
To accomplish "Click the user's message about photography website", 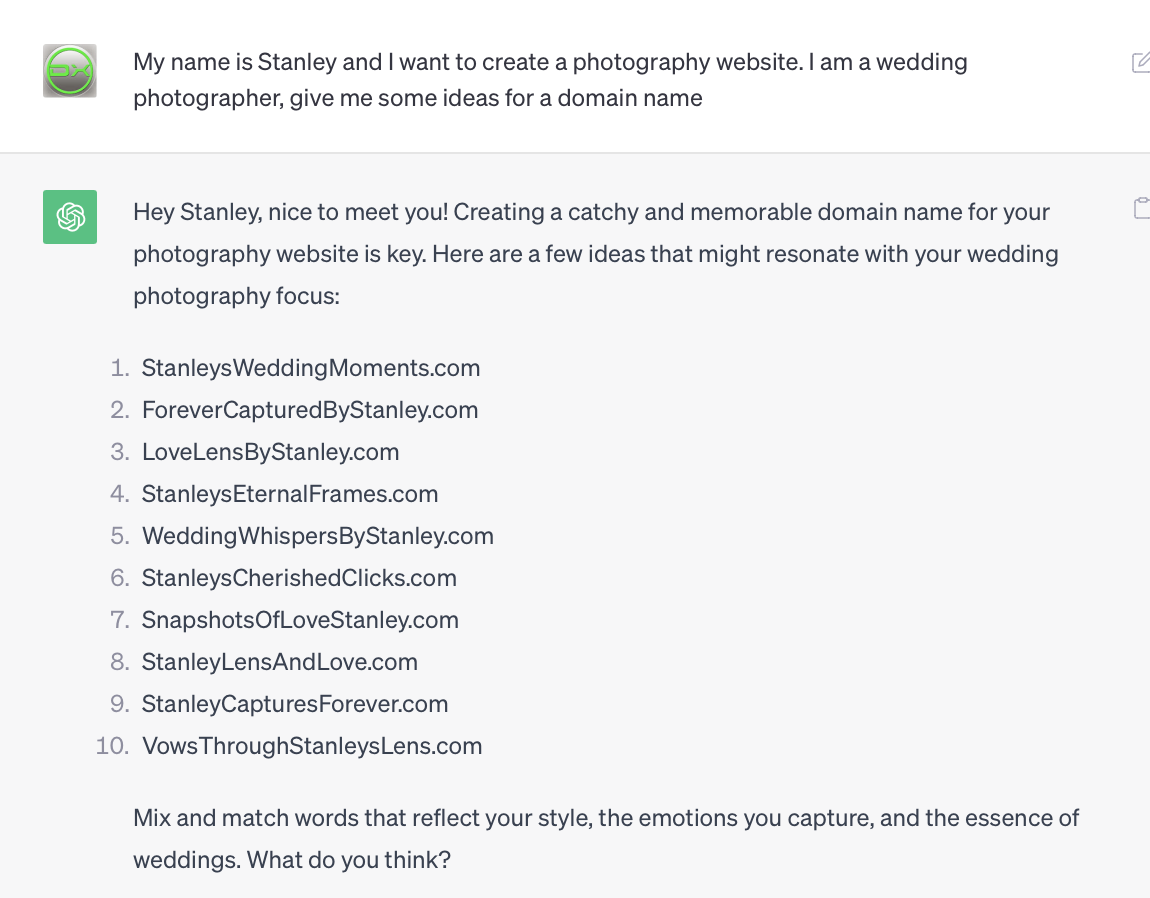I will tap(550, 79).
